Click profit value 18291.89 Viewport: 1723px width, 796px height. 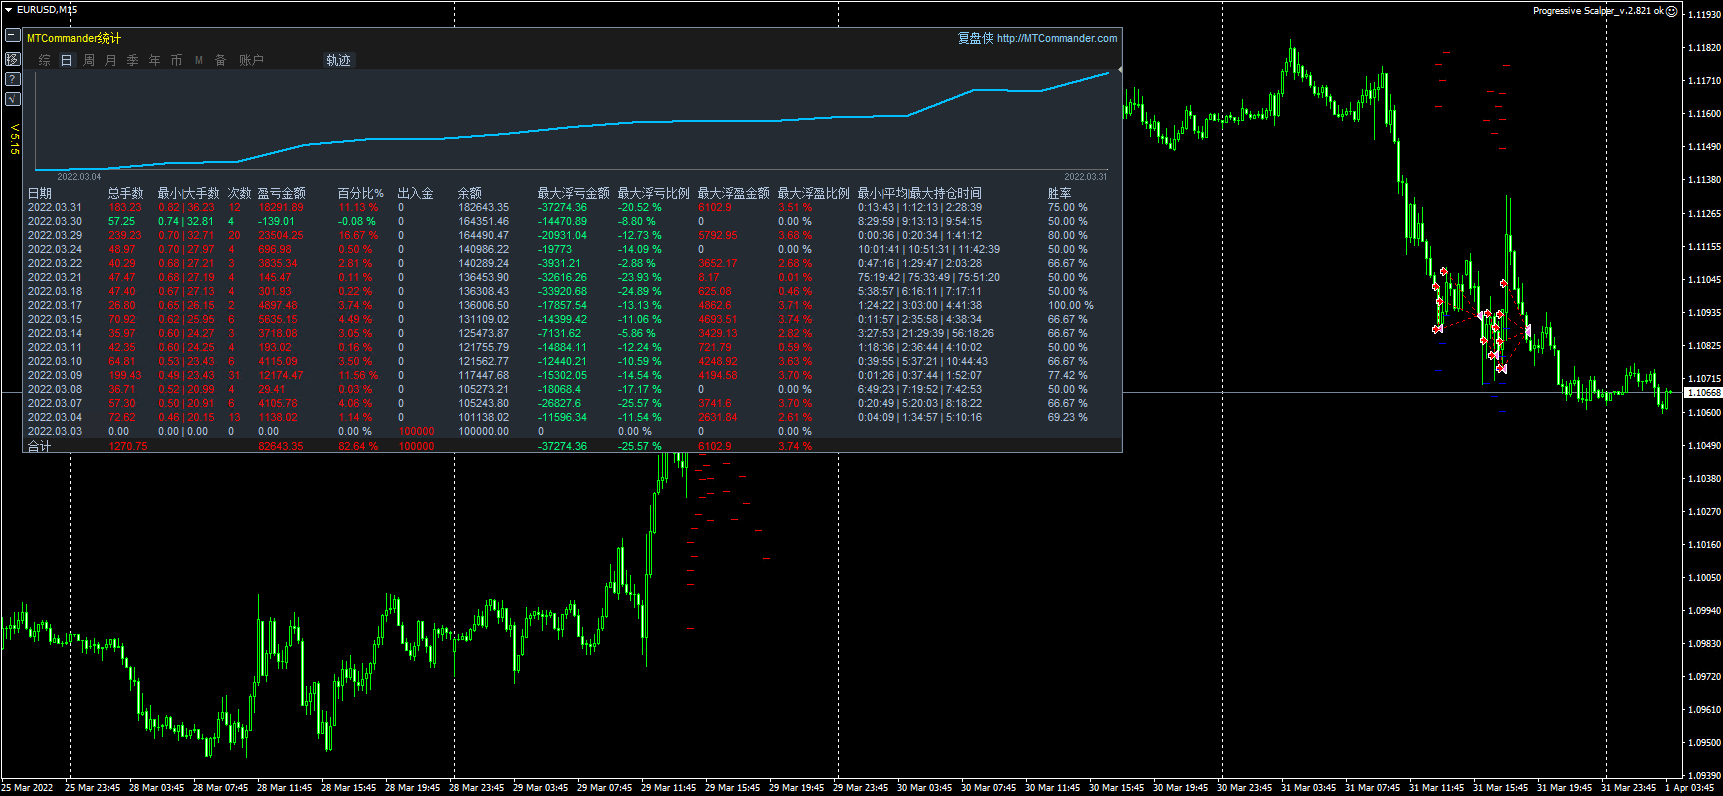(x=281, y=208)
